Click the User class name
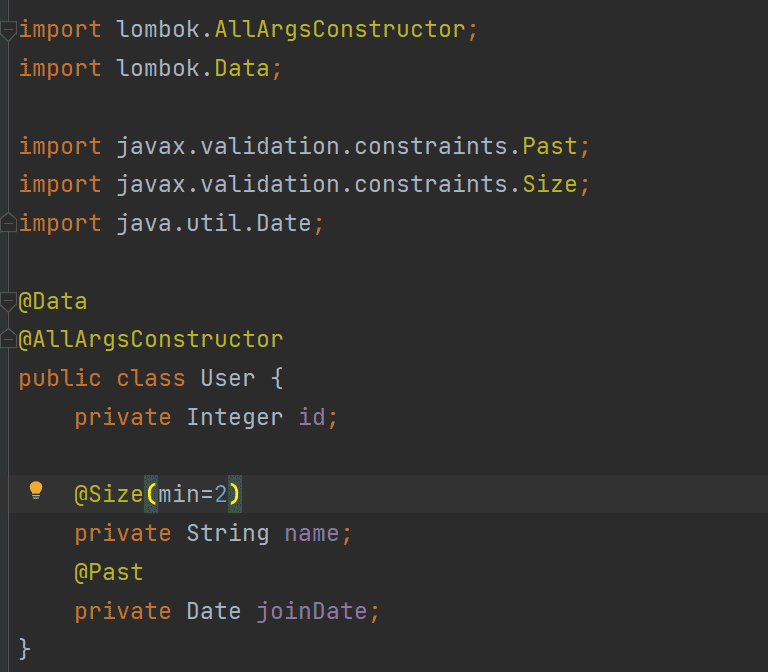768x672 pixels. point(227,378)
